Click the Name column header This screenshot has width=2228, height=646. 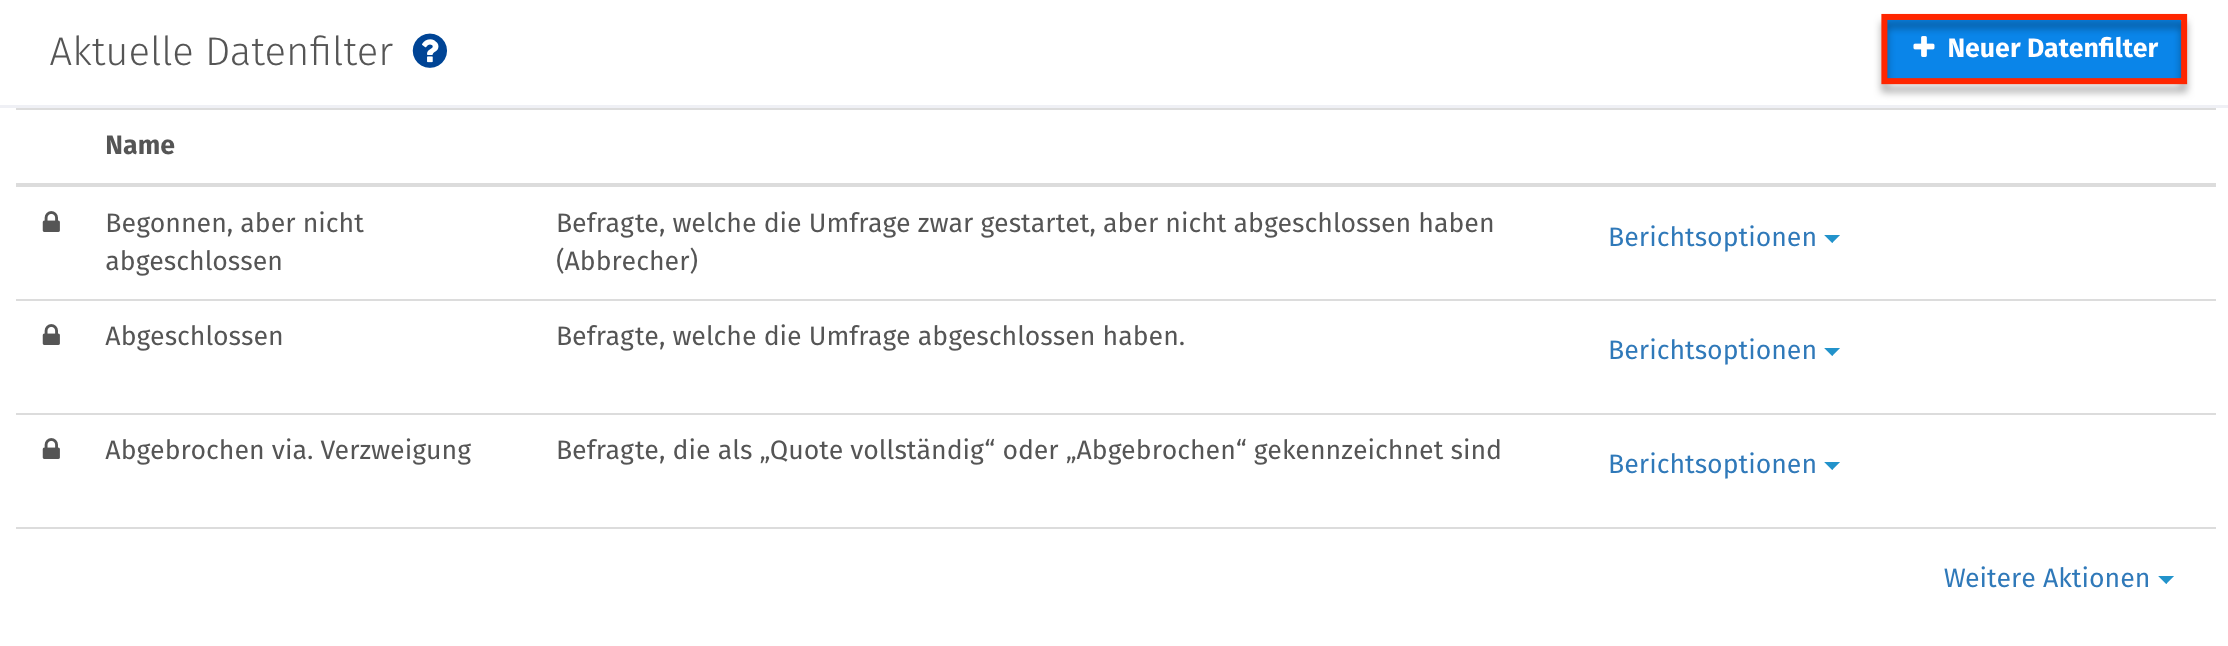point(140,146)
